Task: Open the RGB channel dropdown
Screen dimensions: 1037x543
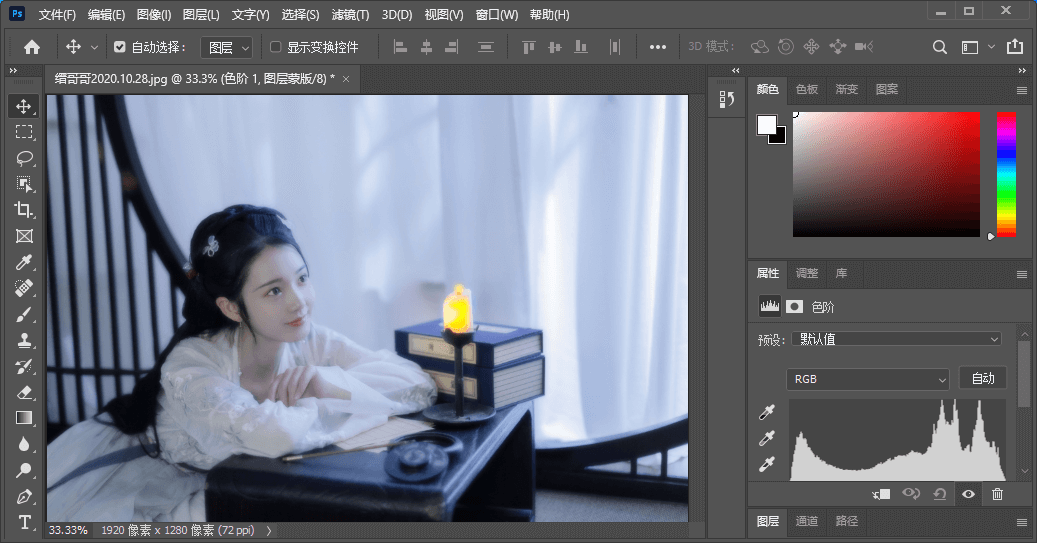Action: tap(867, 379)
